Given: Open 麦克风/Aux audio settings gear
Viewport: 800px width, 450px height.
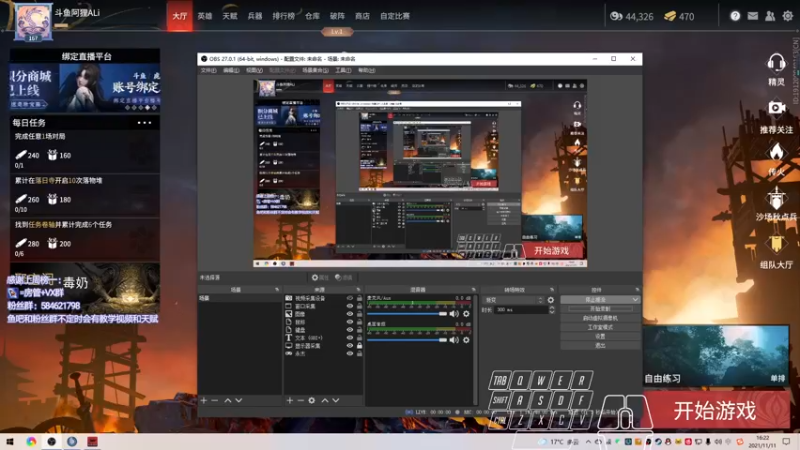Looking at the screenshot, I should [466, 314].
